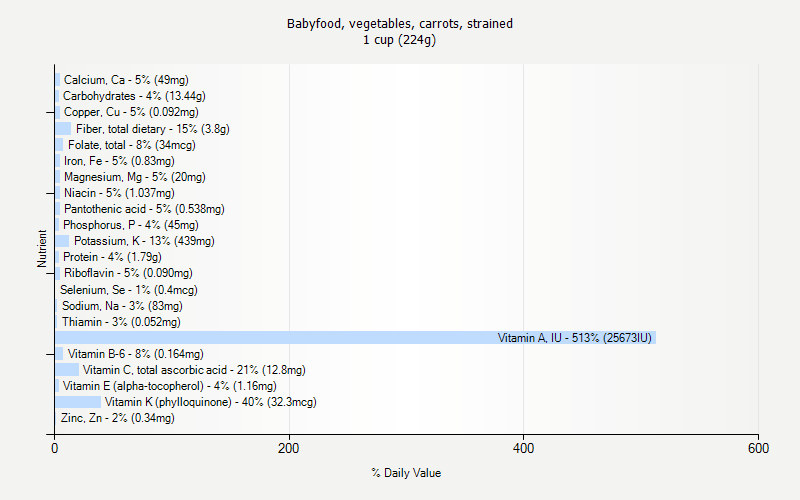Viewport: 800px width, 500px height.
Task: Click the chart title "Babyfood, vegetables, carrots, strained"
Action: point(399,24)
